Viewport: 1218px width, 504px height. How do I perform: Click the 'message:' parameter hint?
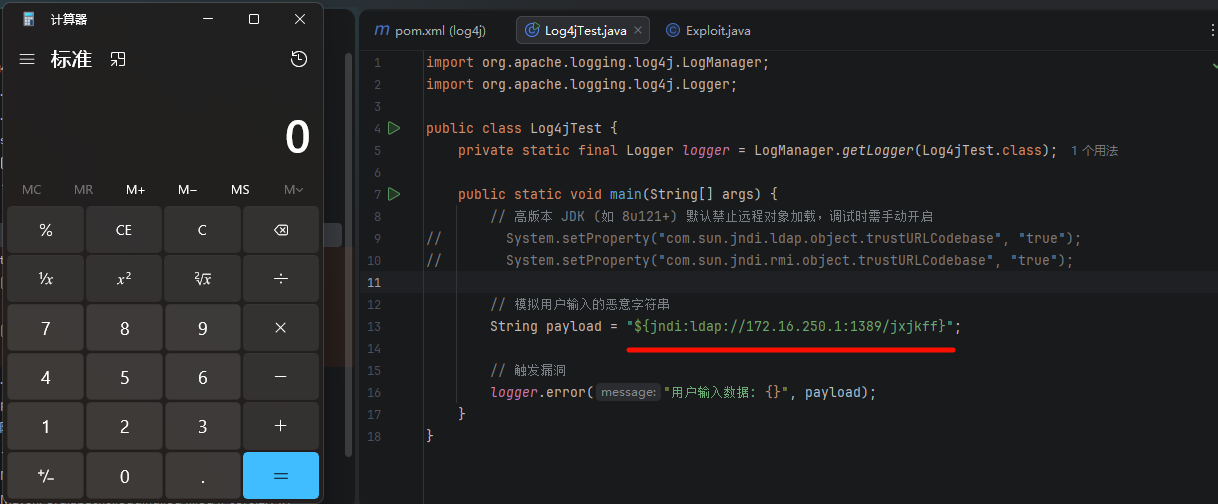629,393
